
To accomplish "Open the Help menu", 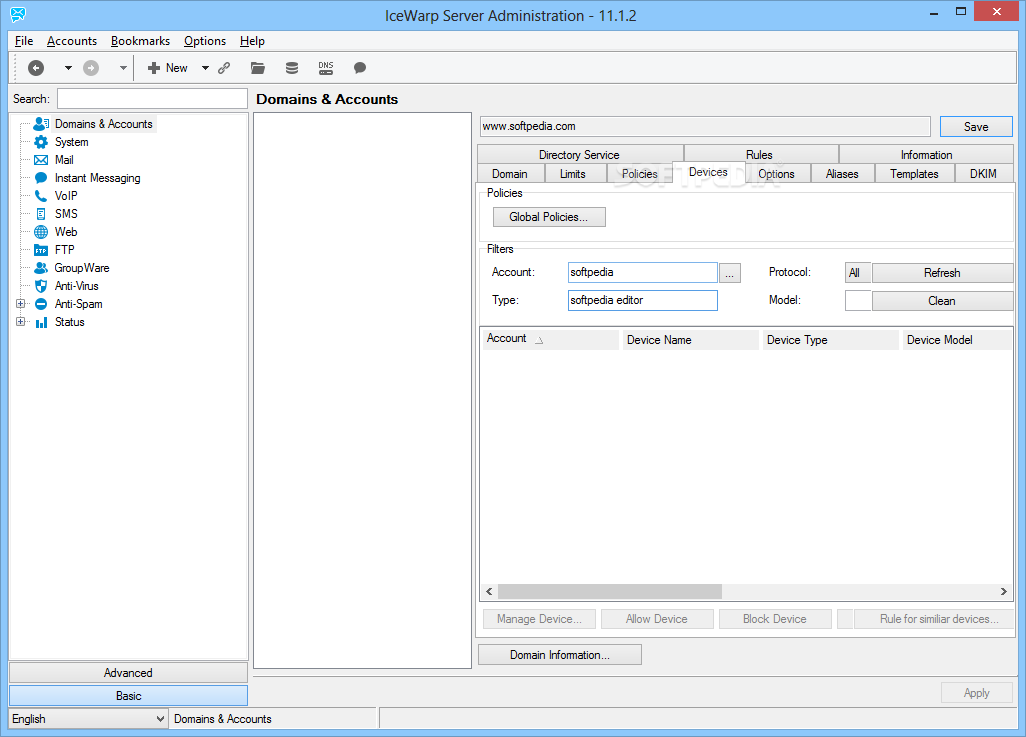I will [252, 41].
